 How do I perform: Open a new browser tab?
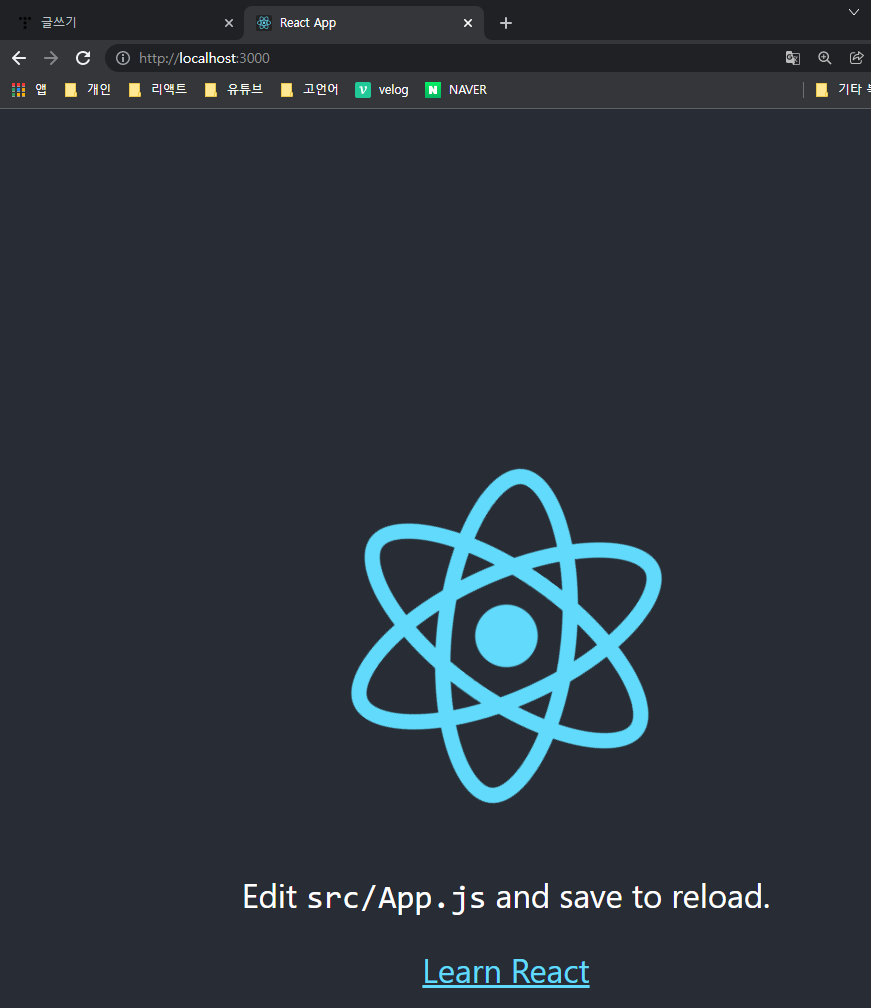pyautogui.click(x=506, y=23)
